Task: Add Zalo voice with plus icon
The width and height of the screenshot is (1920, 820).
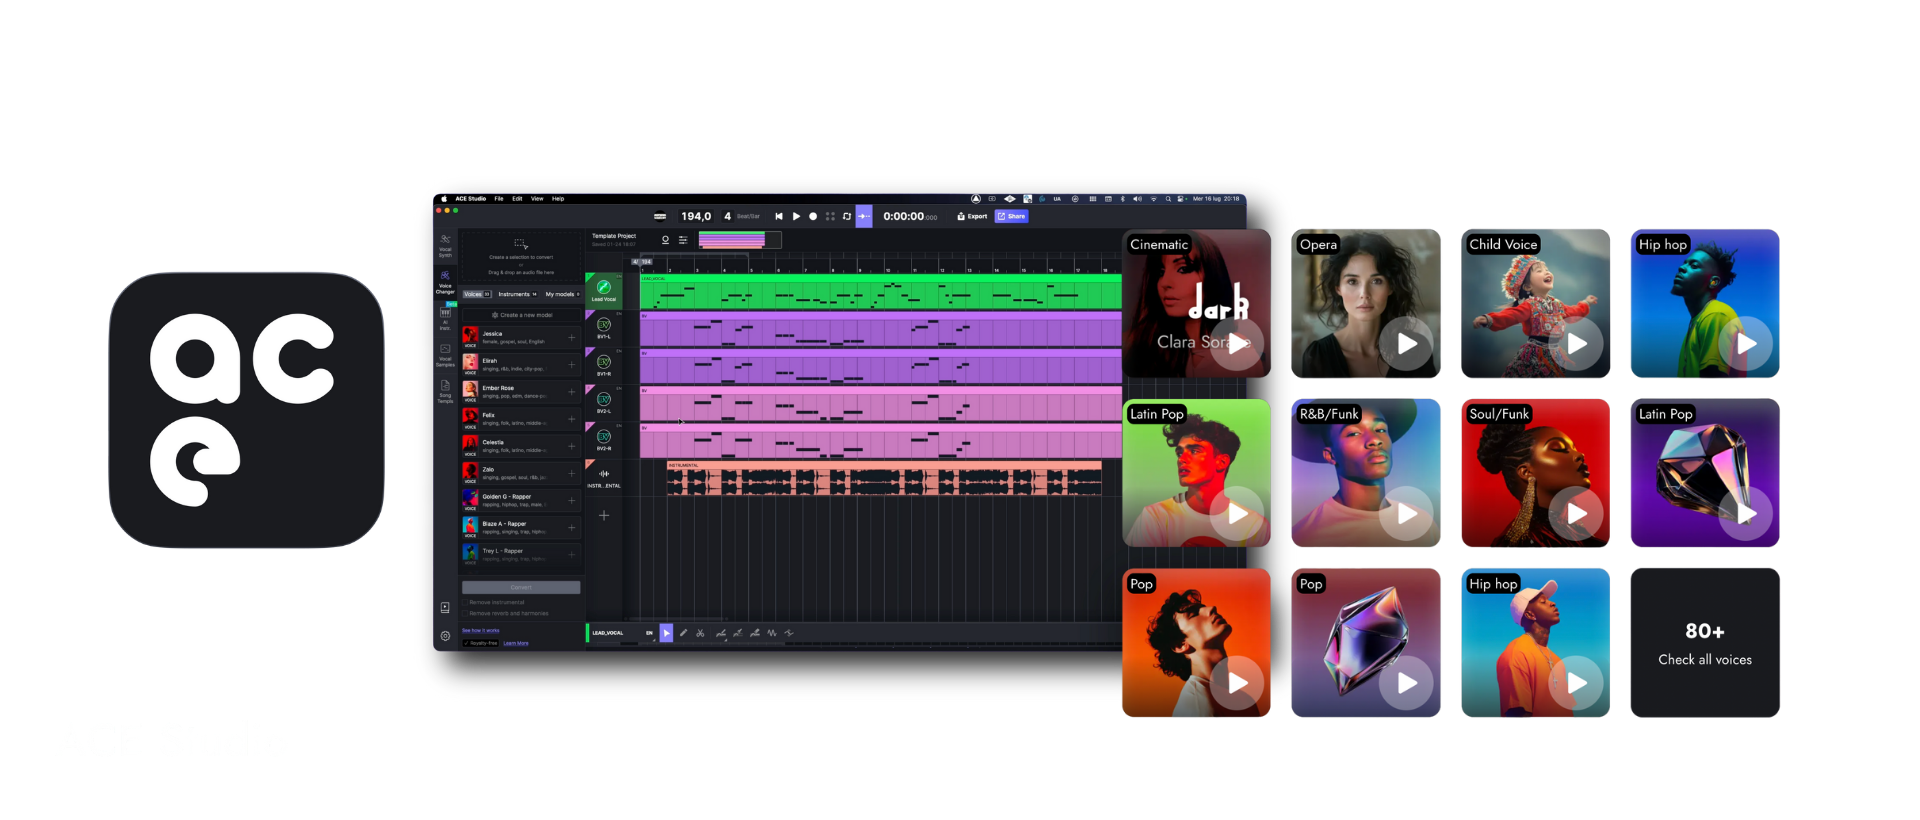Action: pos(572,473)
